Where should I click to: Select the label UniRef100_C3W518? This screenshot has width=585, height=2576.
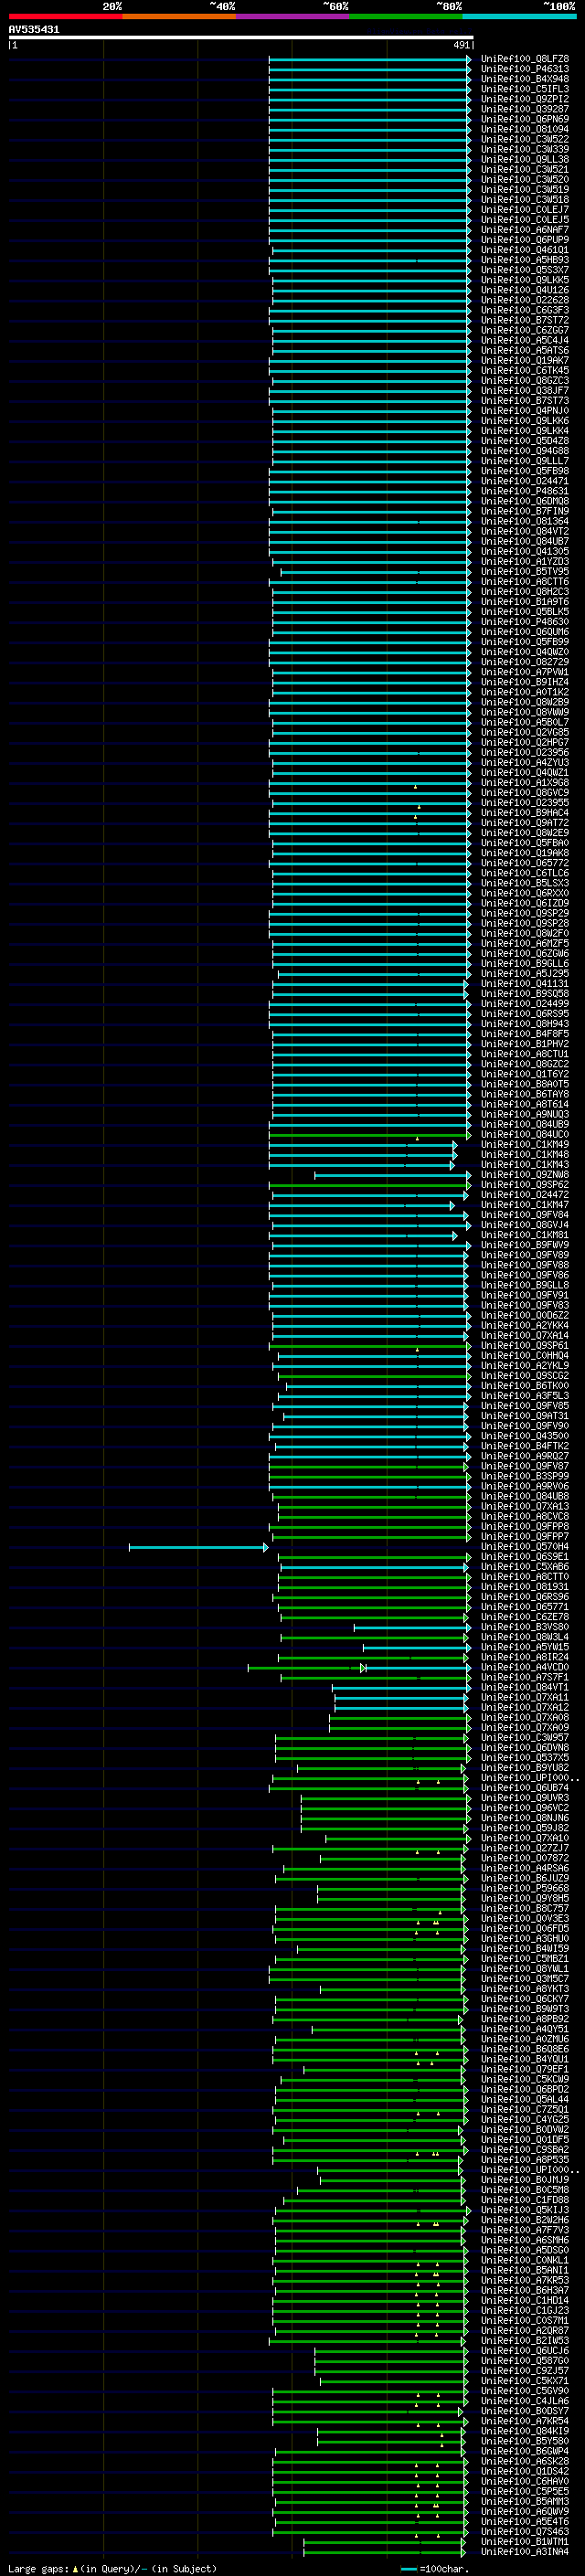(x=525, y=200)
